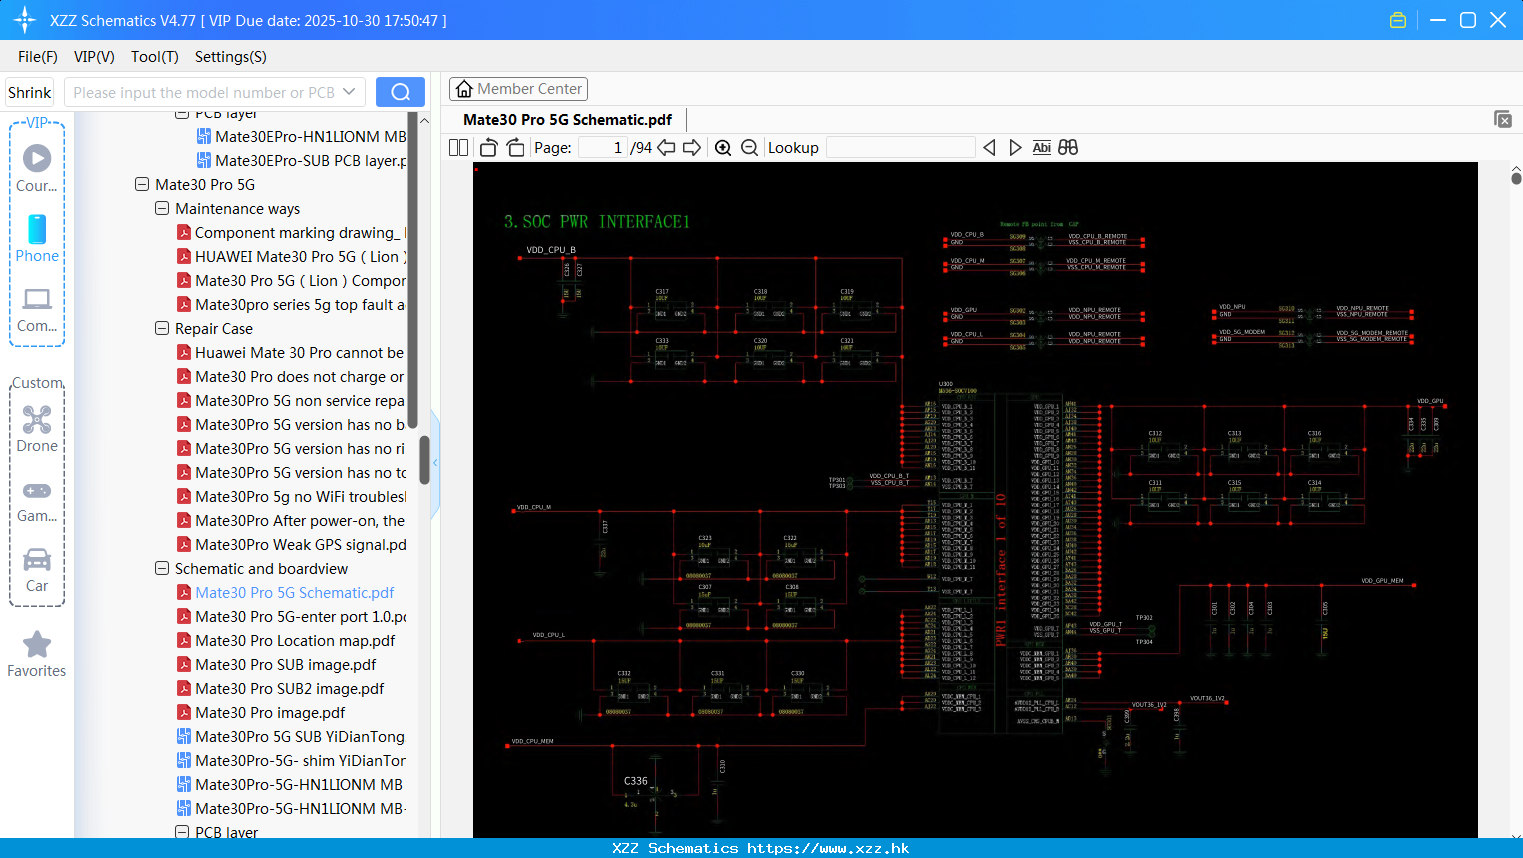Open Mate30Pro 5G SUB YiDianTong file
The height and width of the screenshot is (858, 1523).
pyautogui.click(x=291, y=736)
